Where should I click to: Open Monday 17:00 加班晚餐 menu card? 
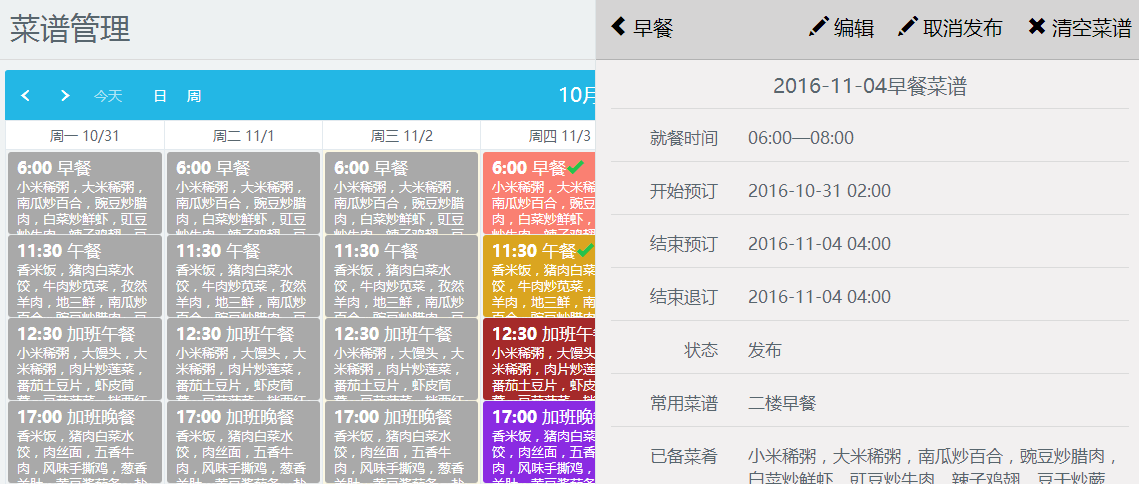coord(84,441)
